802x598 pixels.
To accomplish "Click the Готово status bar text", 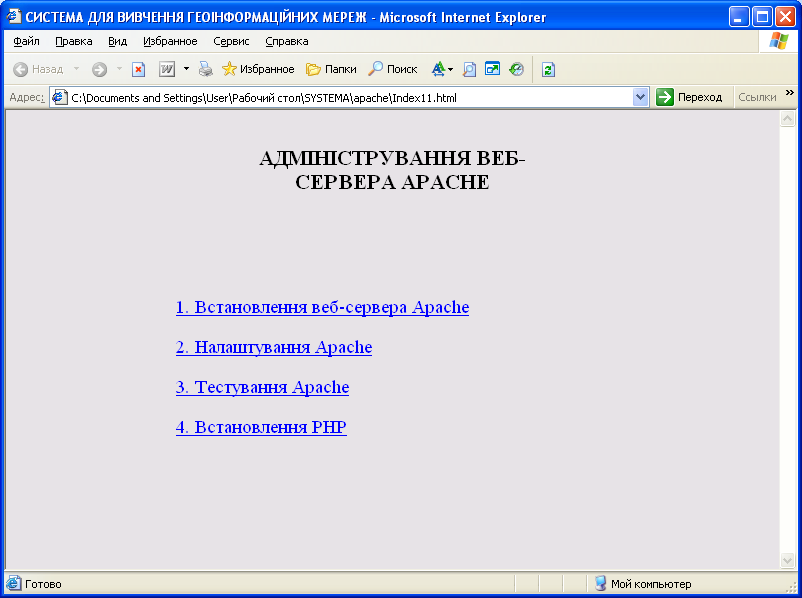I will 43,584.
